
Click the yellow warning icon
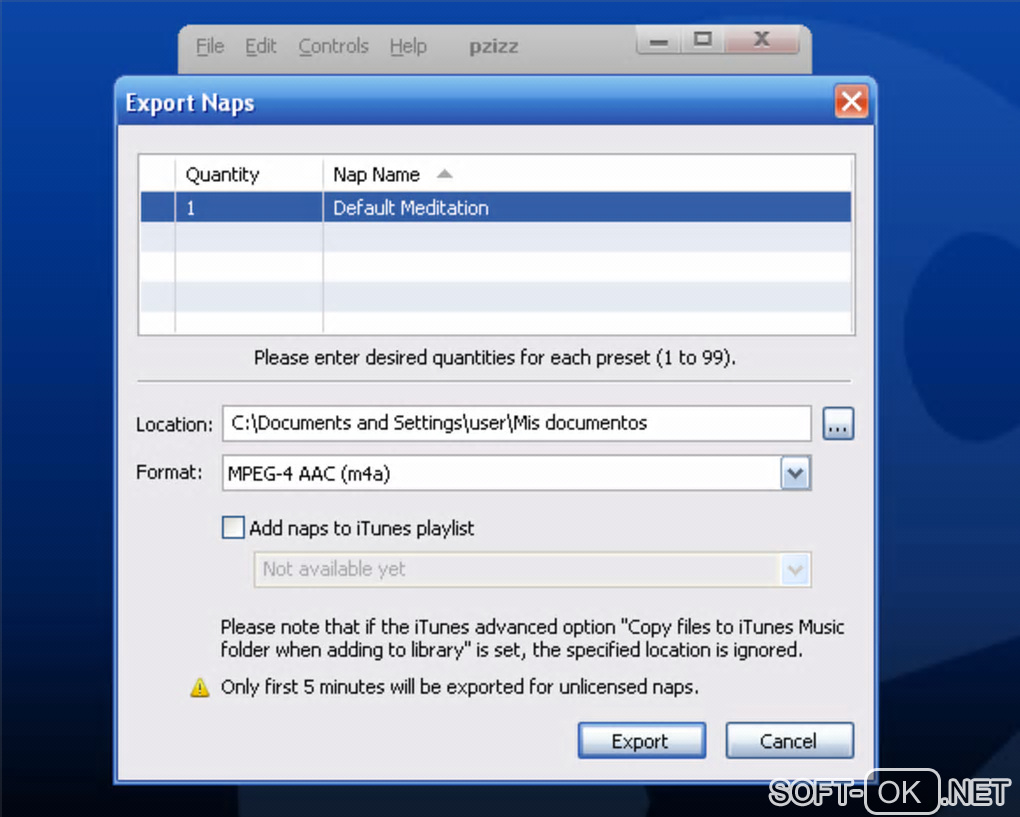pos(200,688)
